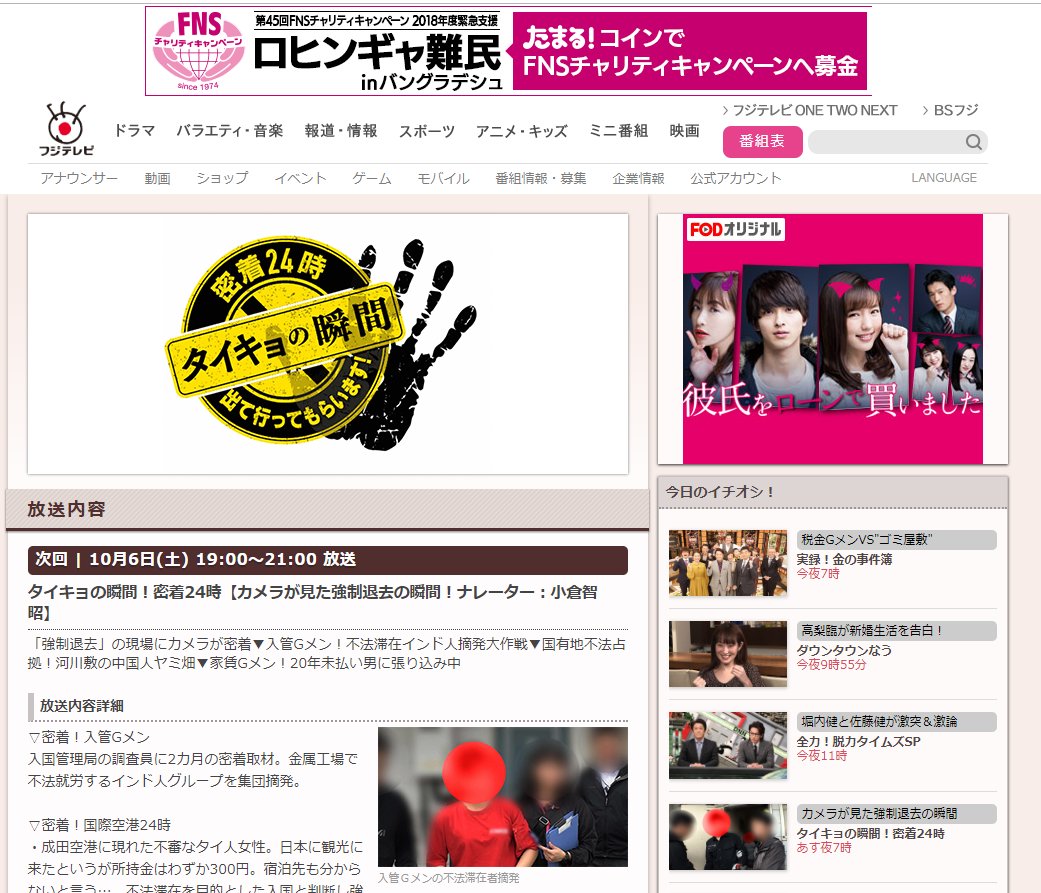Click the Fuji TV logo icon

pyautogui.click(x=66, y=129)
